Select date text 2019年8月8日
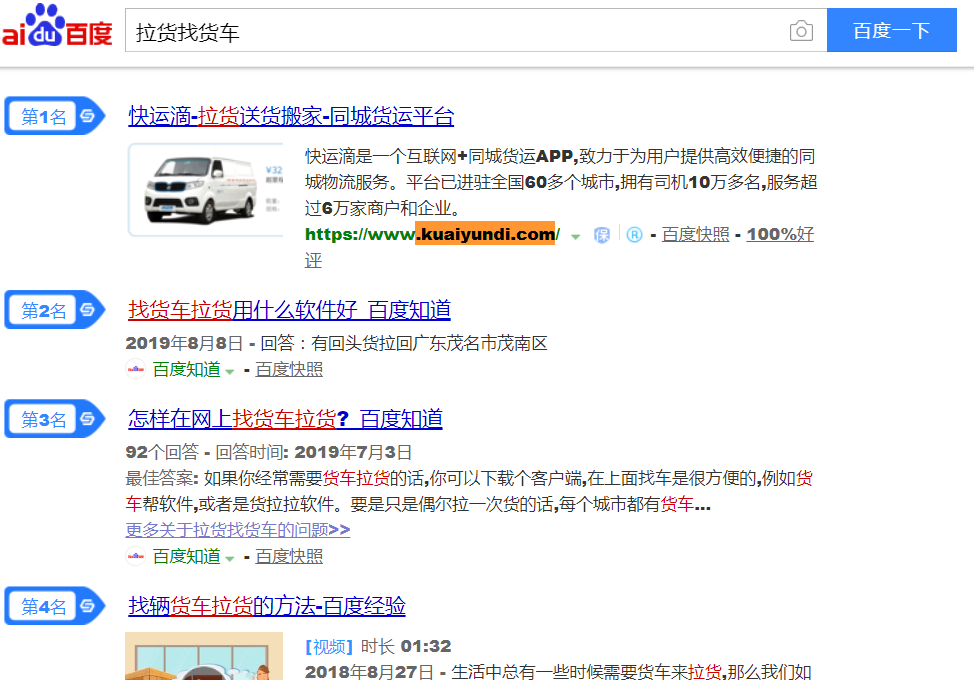 tap(184, 343)
